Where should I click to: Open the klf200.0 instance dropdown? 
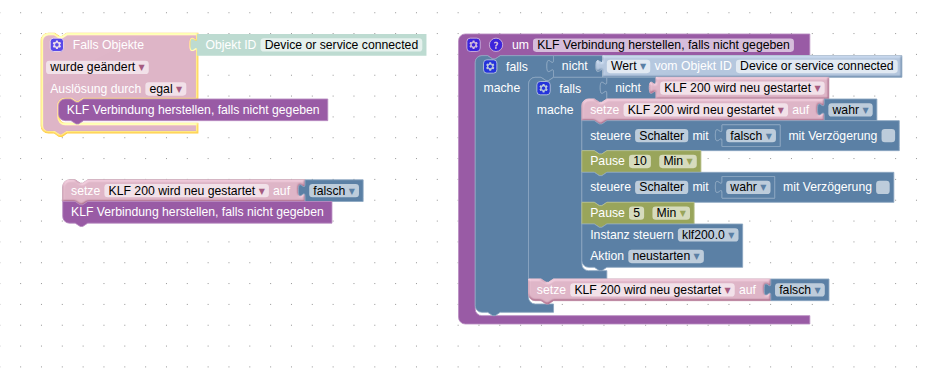coord(707,235)
